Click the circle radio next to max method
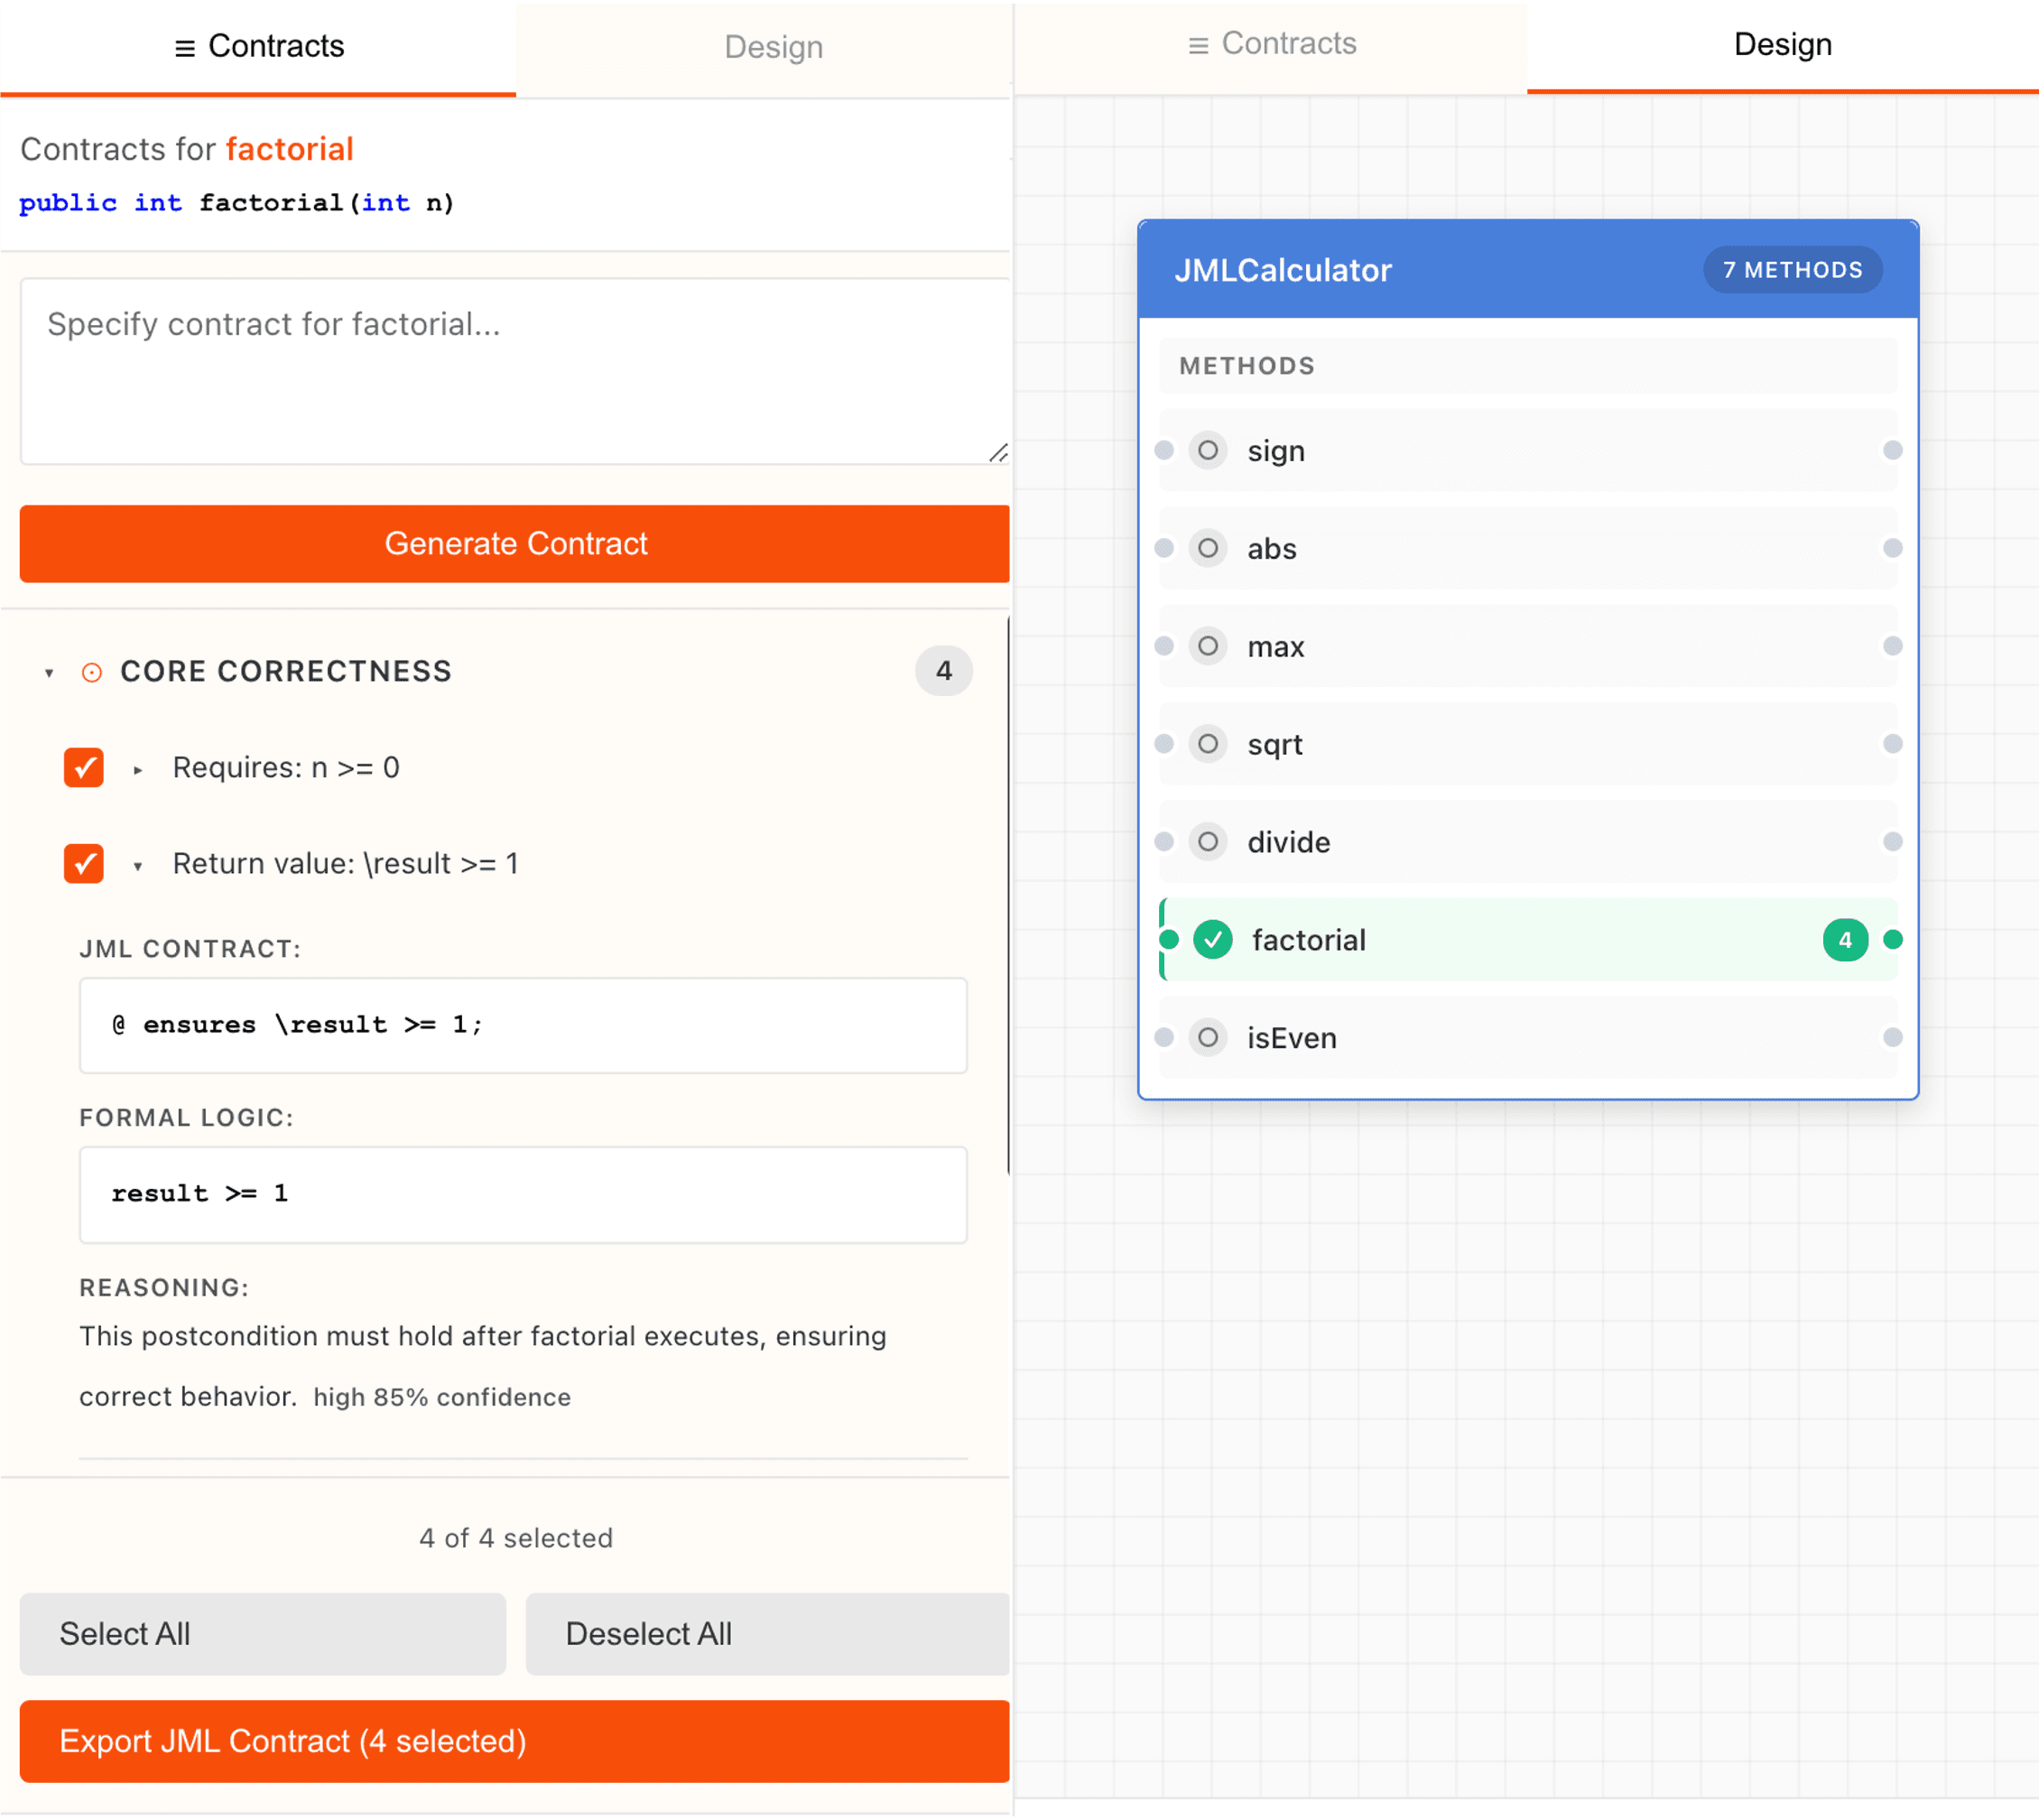This screenshot has height=1820, width=2039. tap(1207, 646)
